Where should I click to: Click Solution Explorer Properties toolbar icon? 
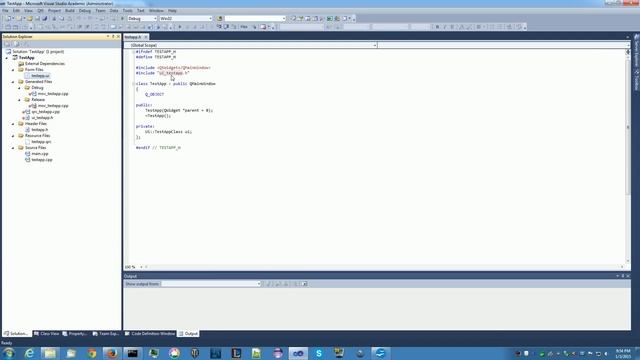[7, 44]
